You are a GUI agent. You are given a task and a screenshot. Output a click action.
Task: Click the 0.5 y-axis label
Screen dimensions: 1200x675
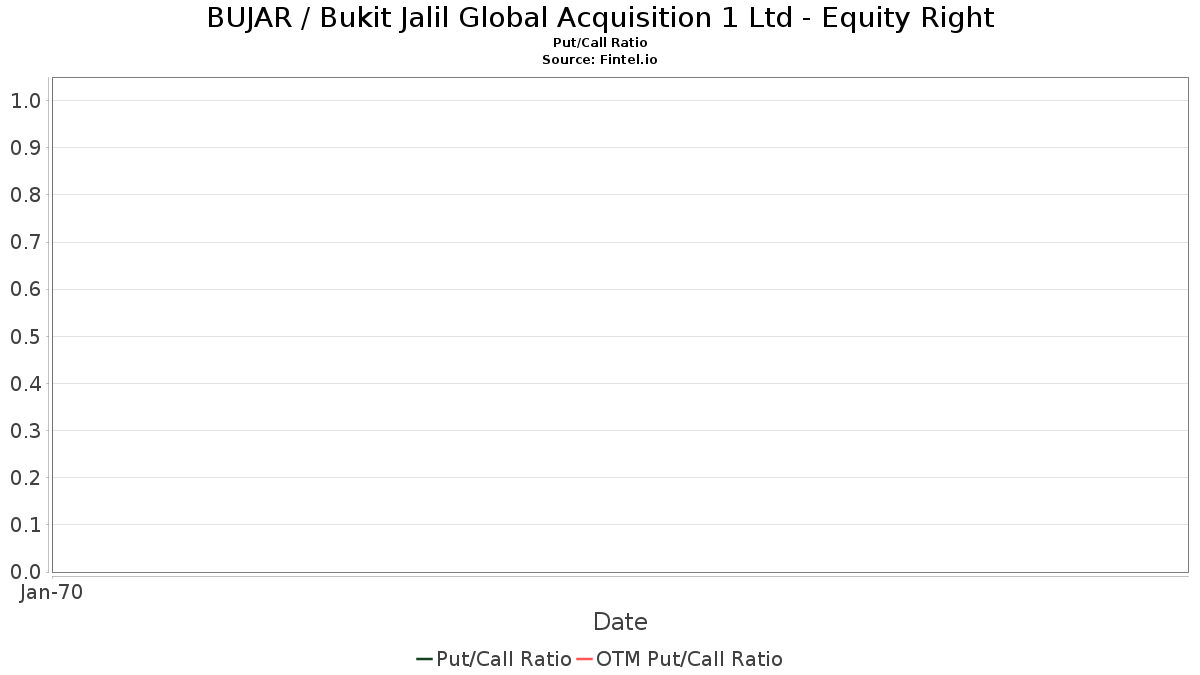[x=25, y=336]
